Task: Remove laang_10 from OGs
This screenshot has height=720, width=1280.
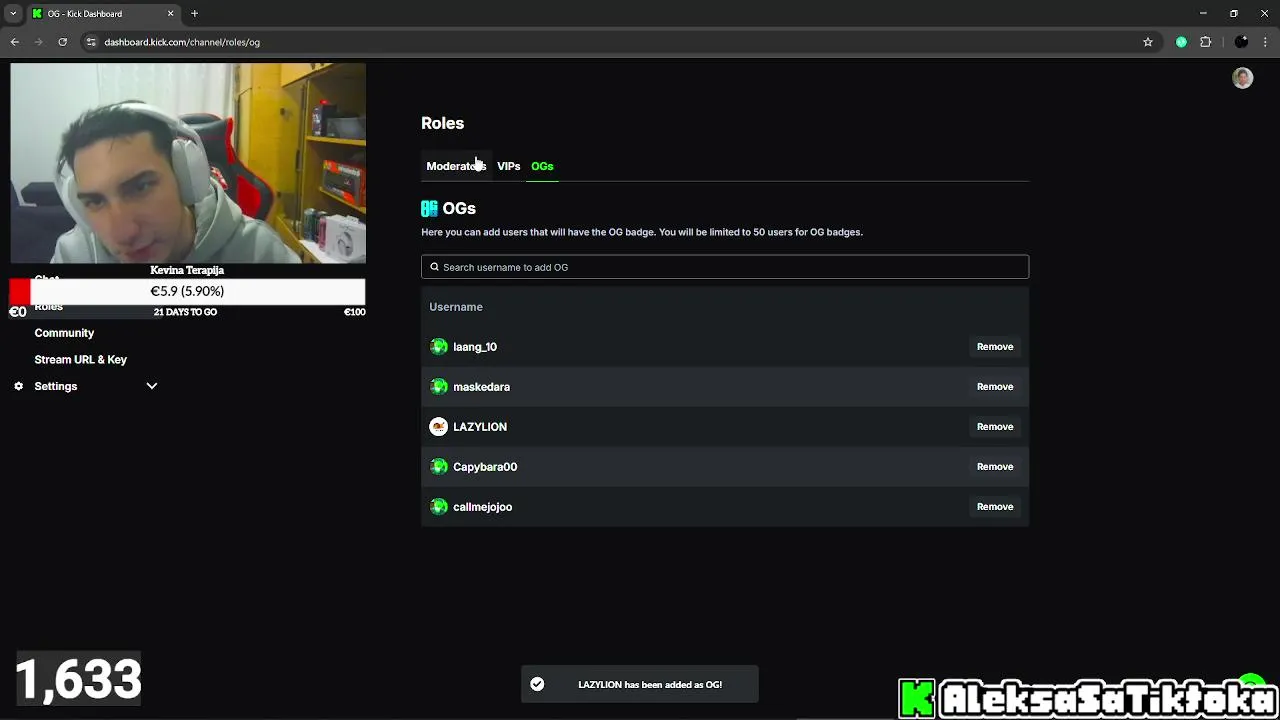Action: [x=995, y=346]
